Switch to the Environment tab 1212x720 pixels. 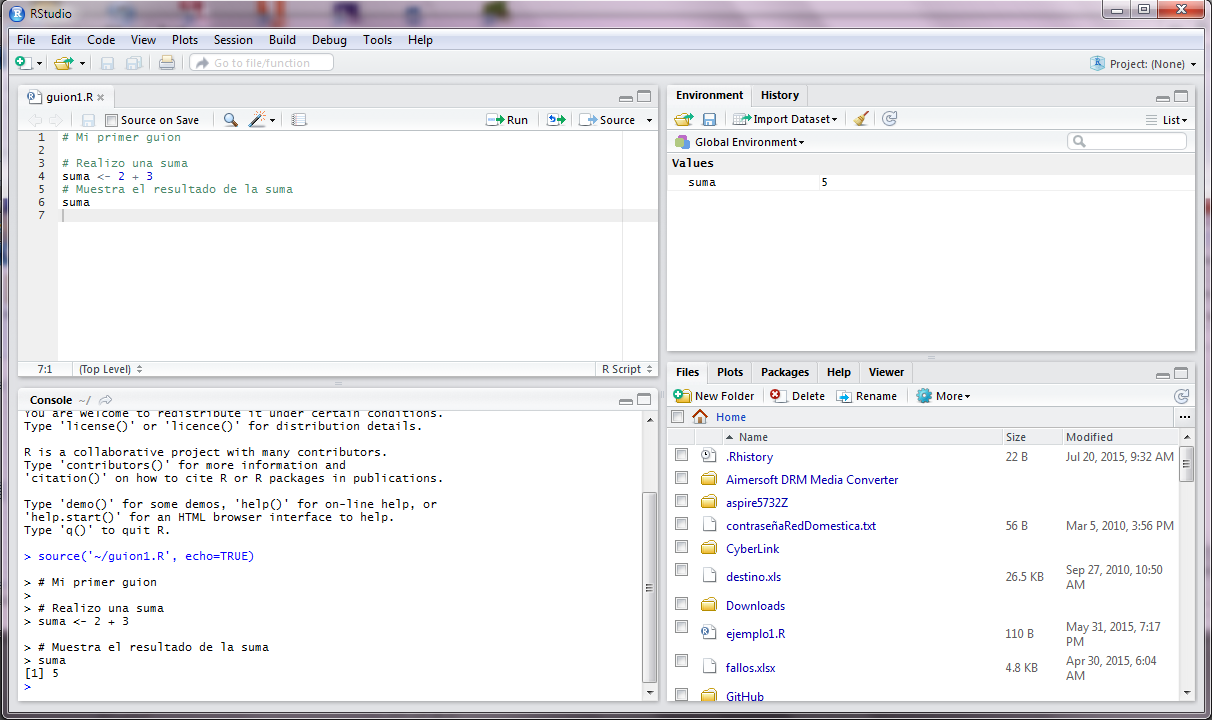pos(709,96)
